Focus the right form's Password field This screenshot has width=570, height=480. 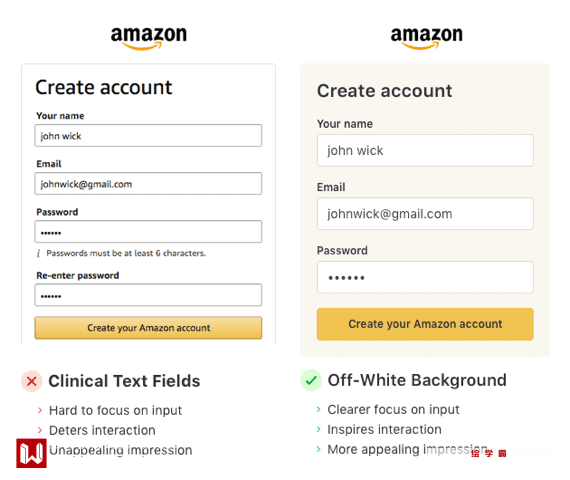[425, 277]
